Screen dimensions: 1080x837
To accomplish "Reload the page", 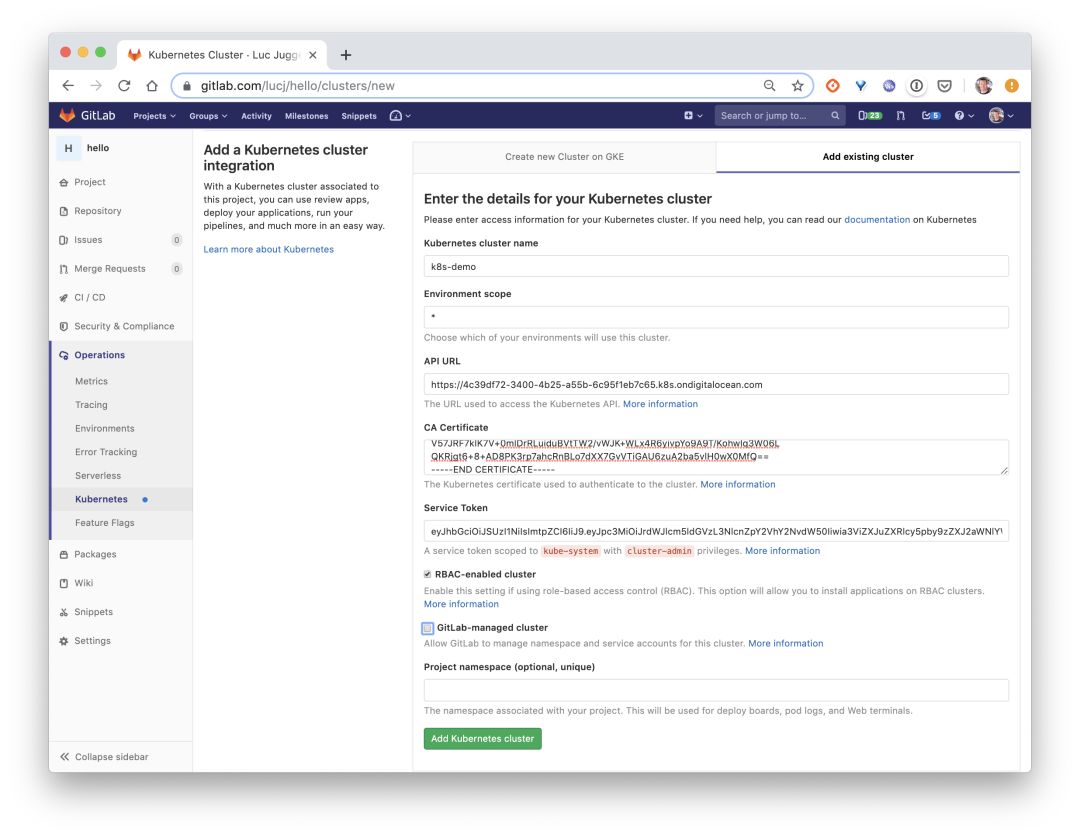I will point(124,86).
